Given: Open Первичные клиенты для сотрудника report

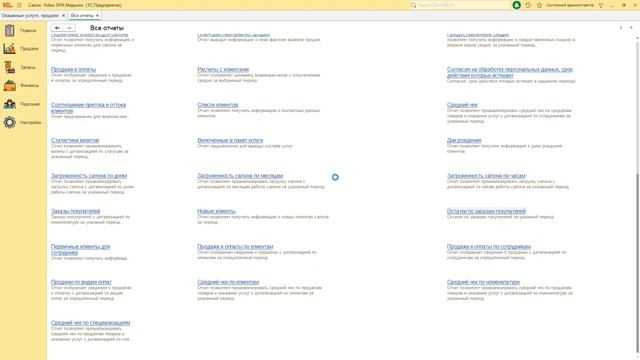Looking at the screenshot, I should [80, 249].
